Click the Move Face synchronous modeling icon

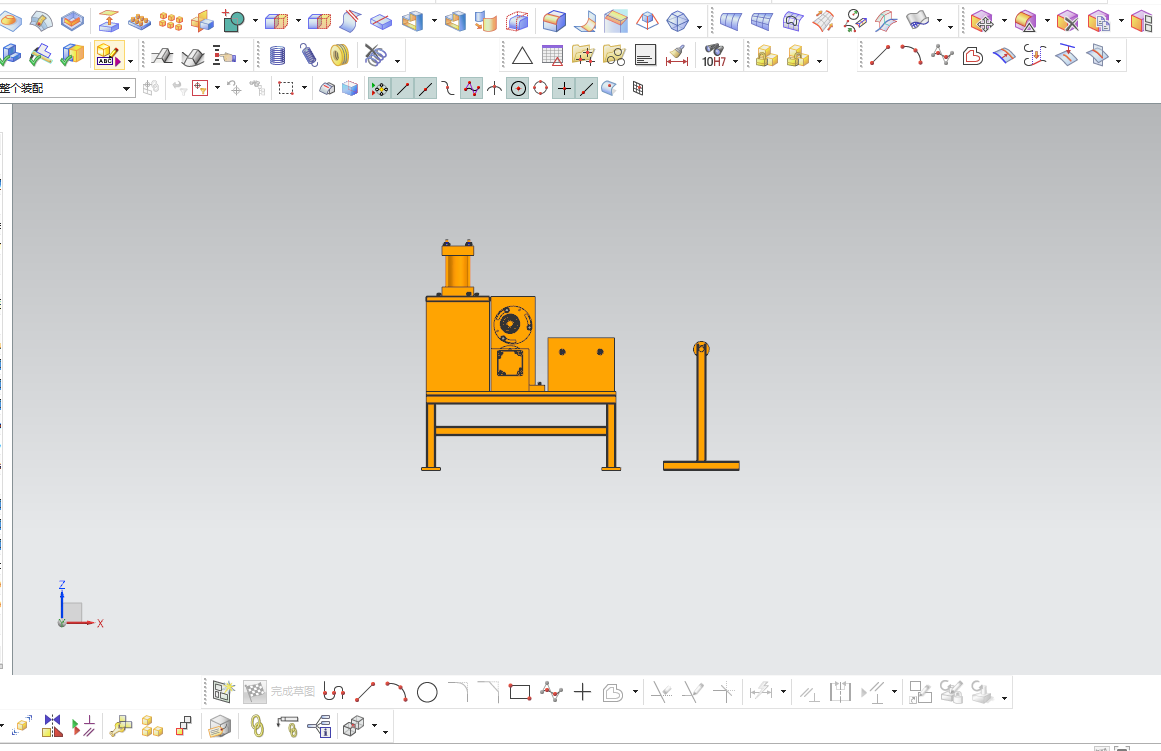983,21
